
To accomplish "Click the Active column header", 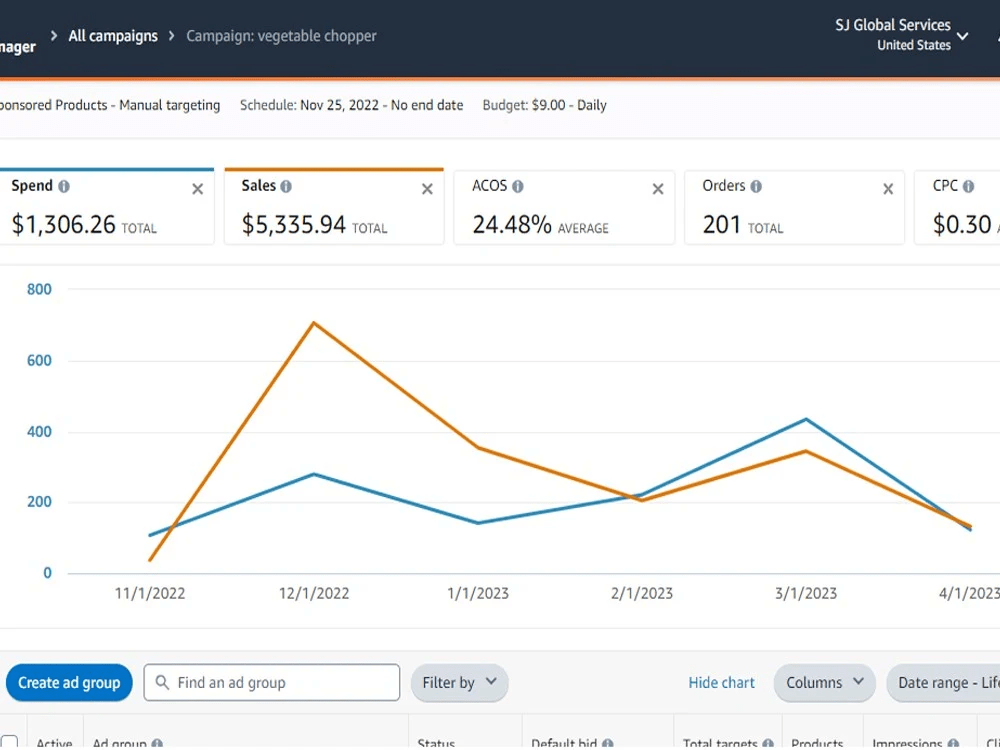I will coord(54,744).
